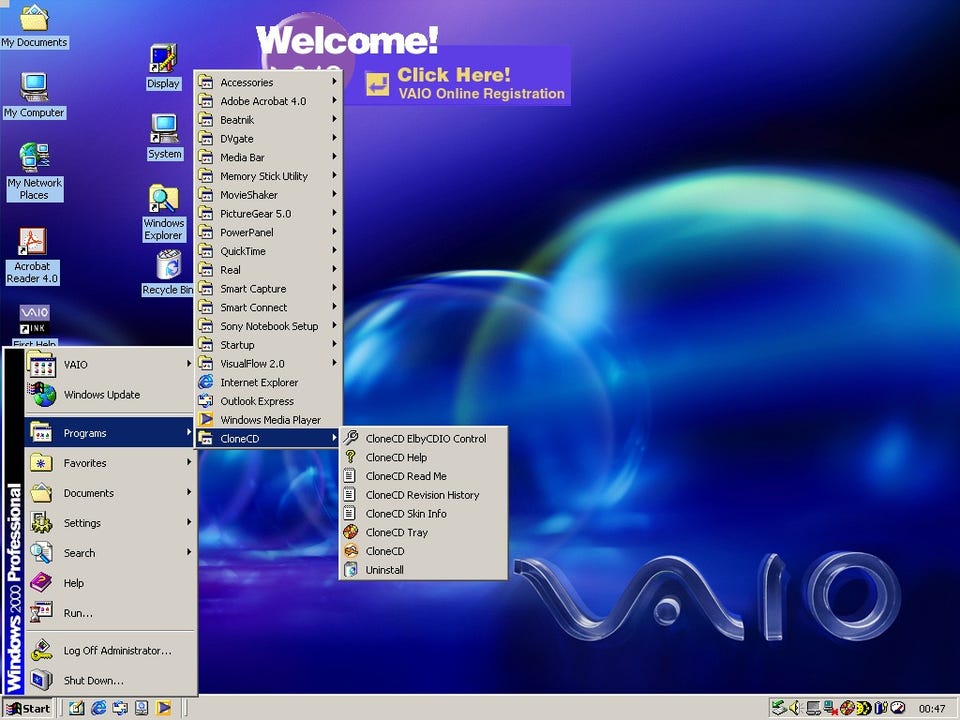Viewport: 960px width, 720px height.
Task: Open Outlook Express from Programs menu
Action: click(x=268, y=401)
